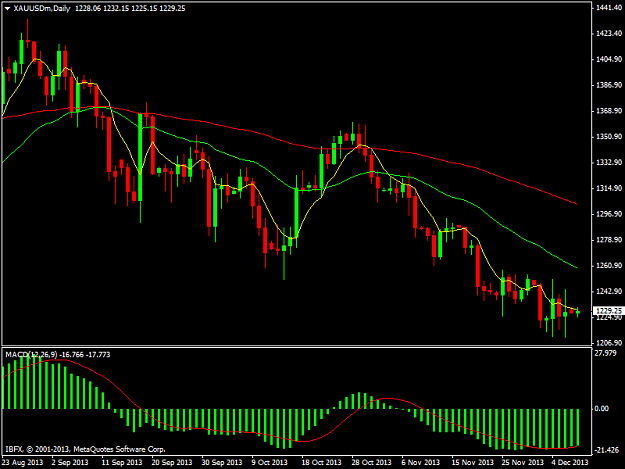Open the chart menu triangle beside XAUUSDm
The height and width of the screenshot is (469, 625).
(x=7, y=8)
